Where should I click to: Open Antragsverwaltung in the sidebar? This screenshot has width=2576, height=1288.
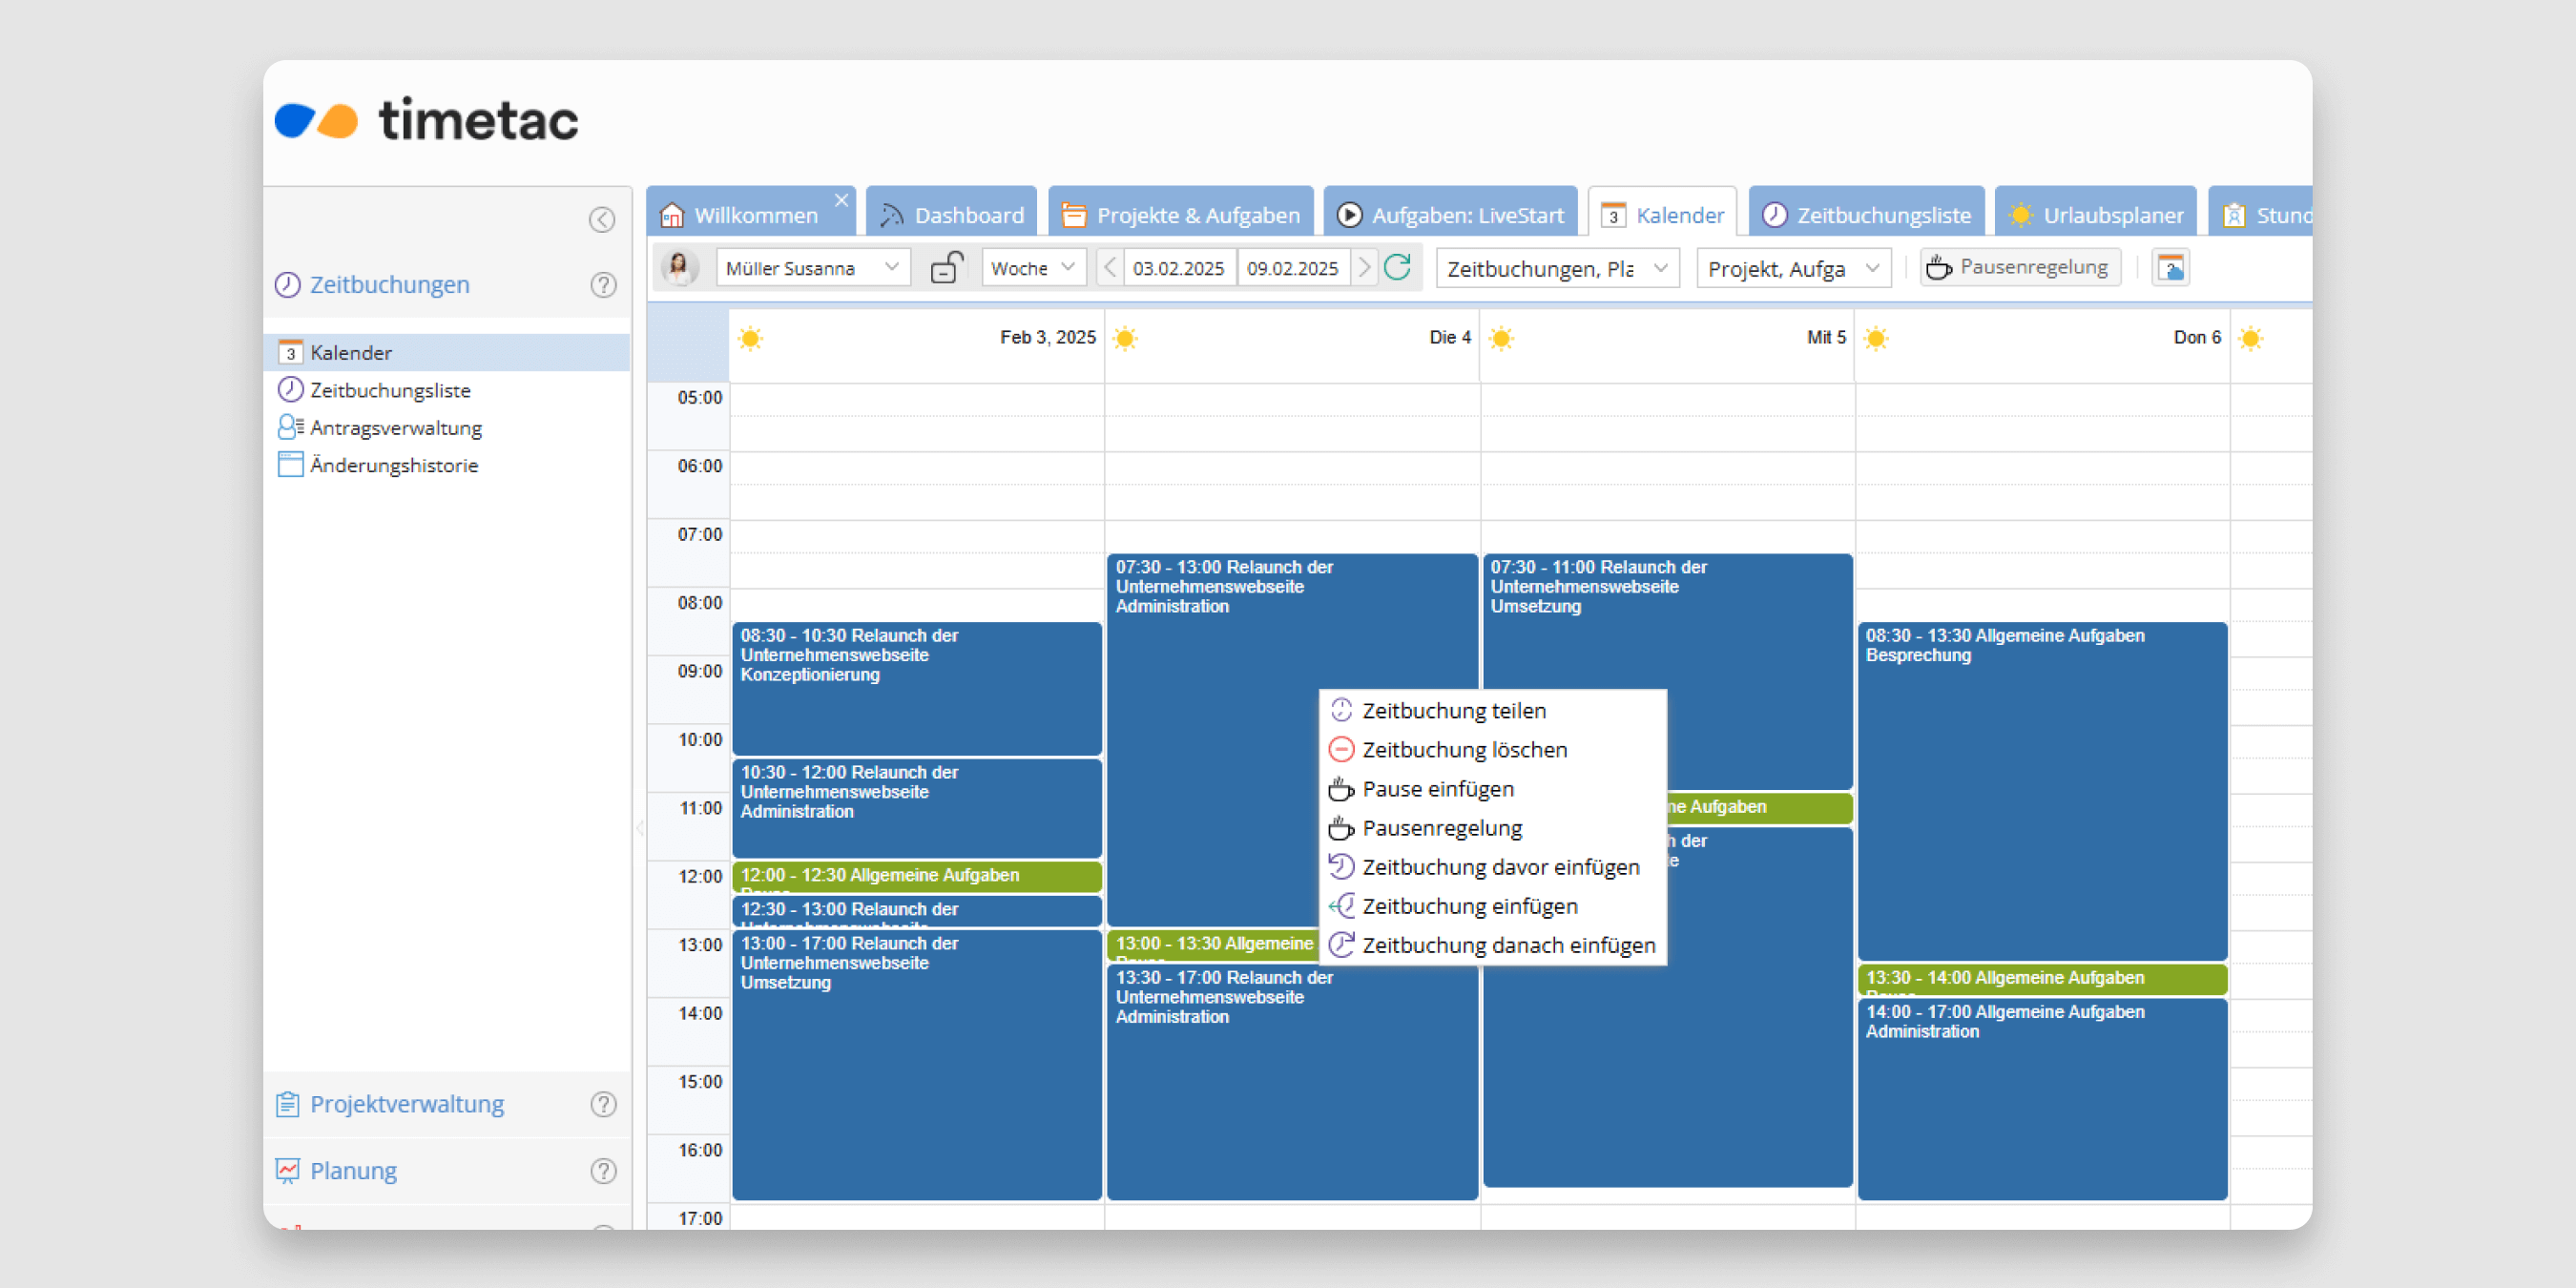click(395, 428)
